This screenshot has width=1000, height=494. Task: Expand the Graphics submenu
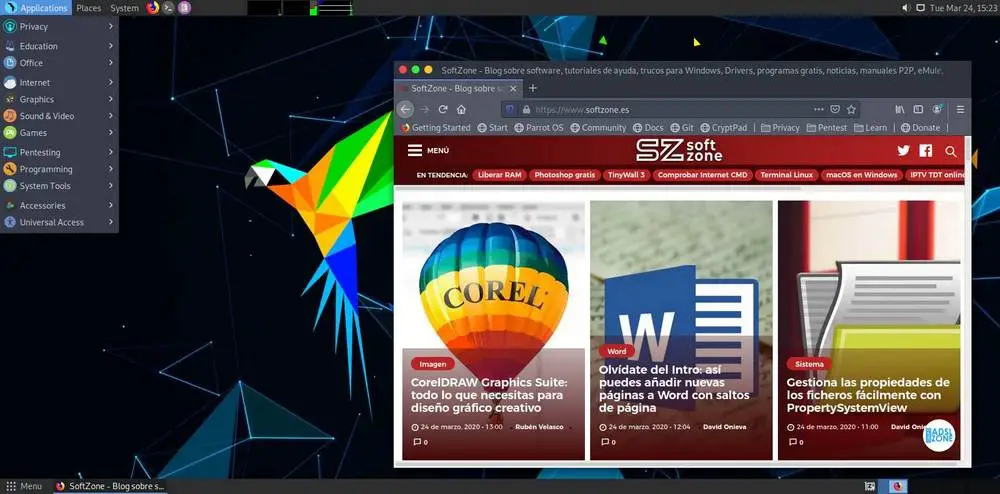tap(59, 99)
